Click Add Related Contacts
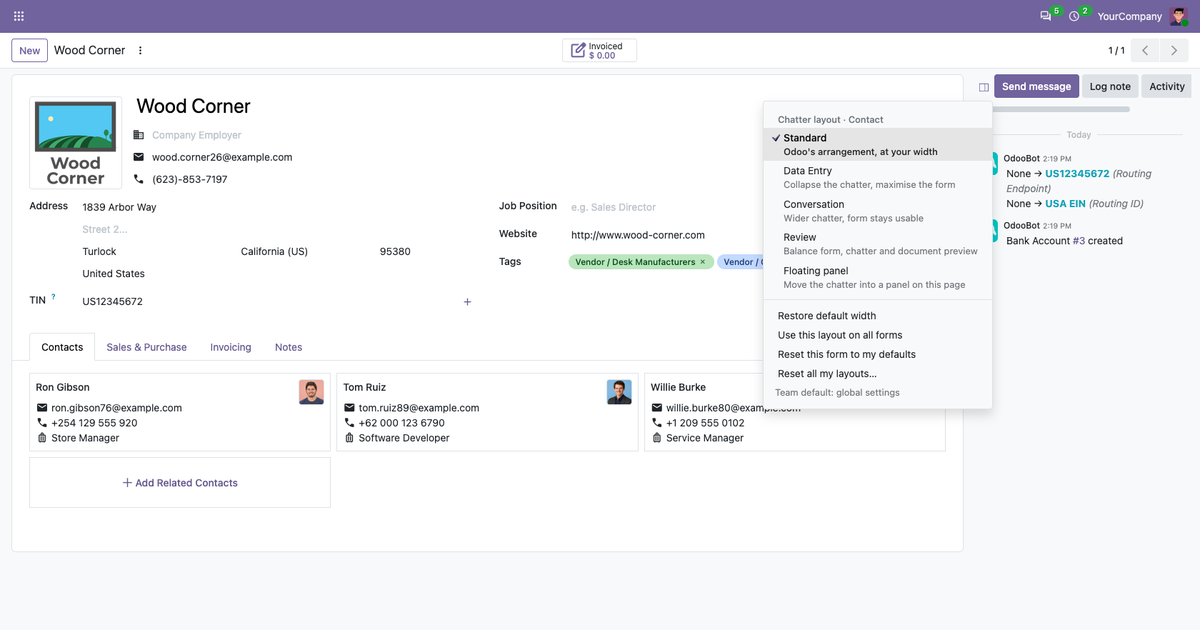 coord(180,483)
